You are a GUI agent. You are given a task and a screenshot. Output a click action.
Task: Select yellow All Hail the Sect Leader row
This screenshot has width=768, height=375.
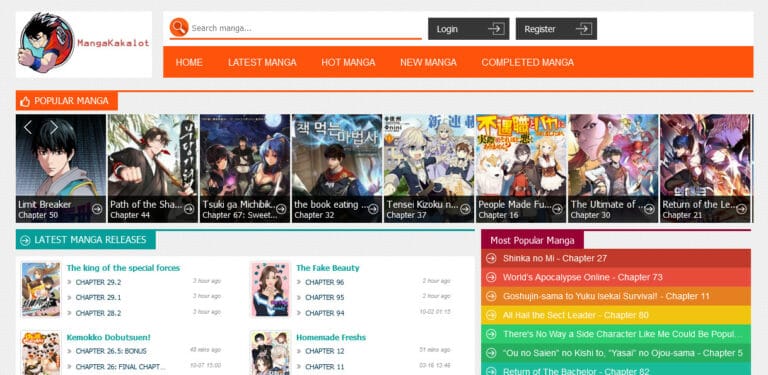click(x=616, y=315)
